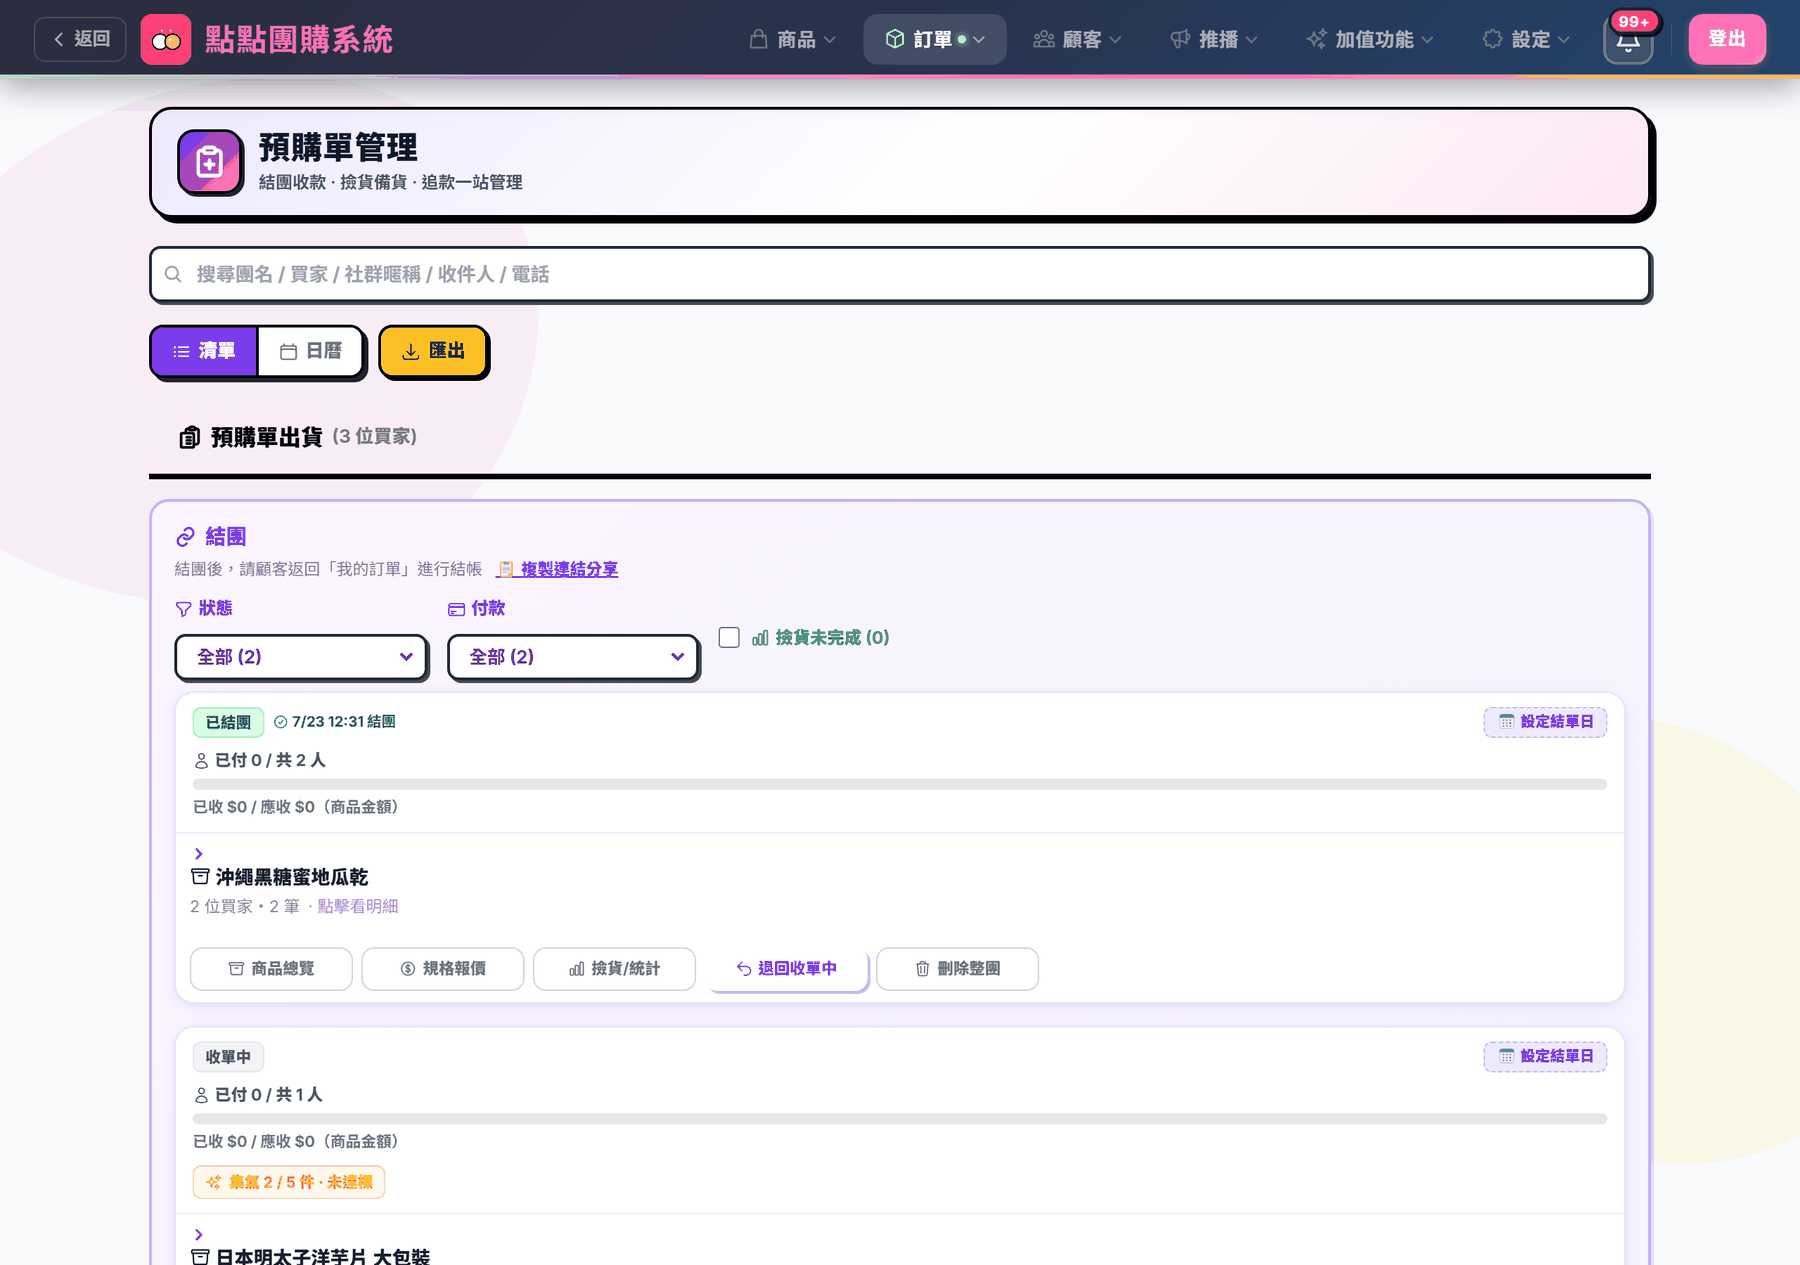Image resolution: width=1800 pixels, height=1265 pixels.
Task: Switch to 清單 list view
Action: tap(204, 351)
